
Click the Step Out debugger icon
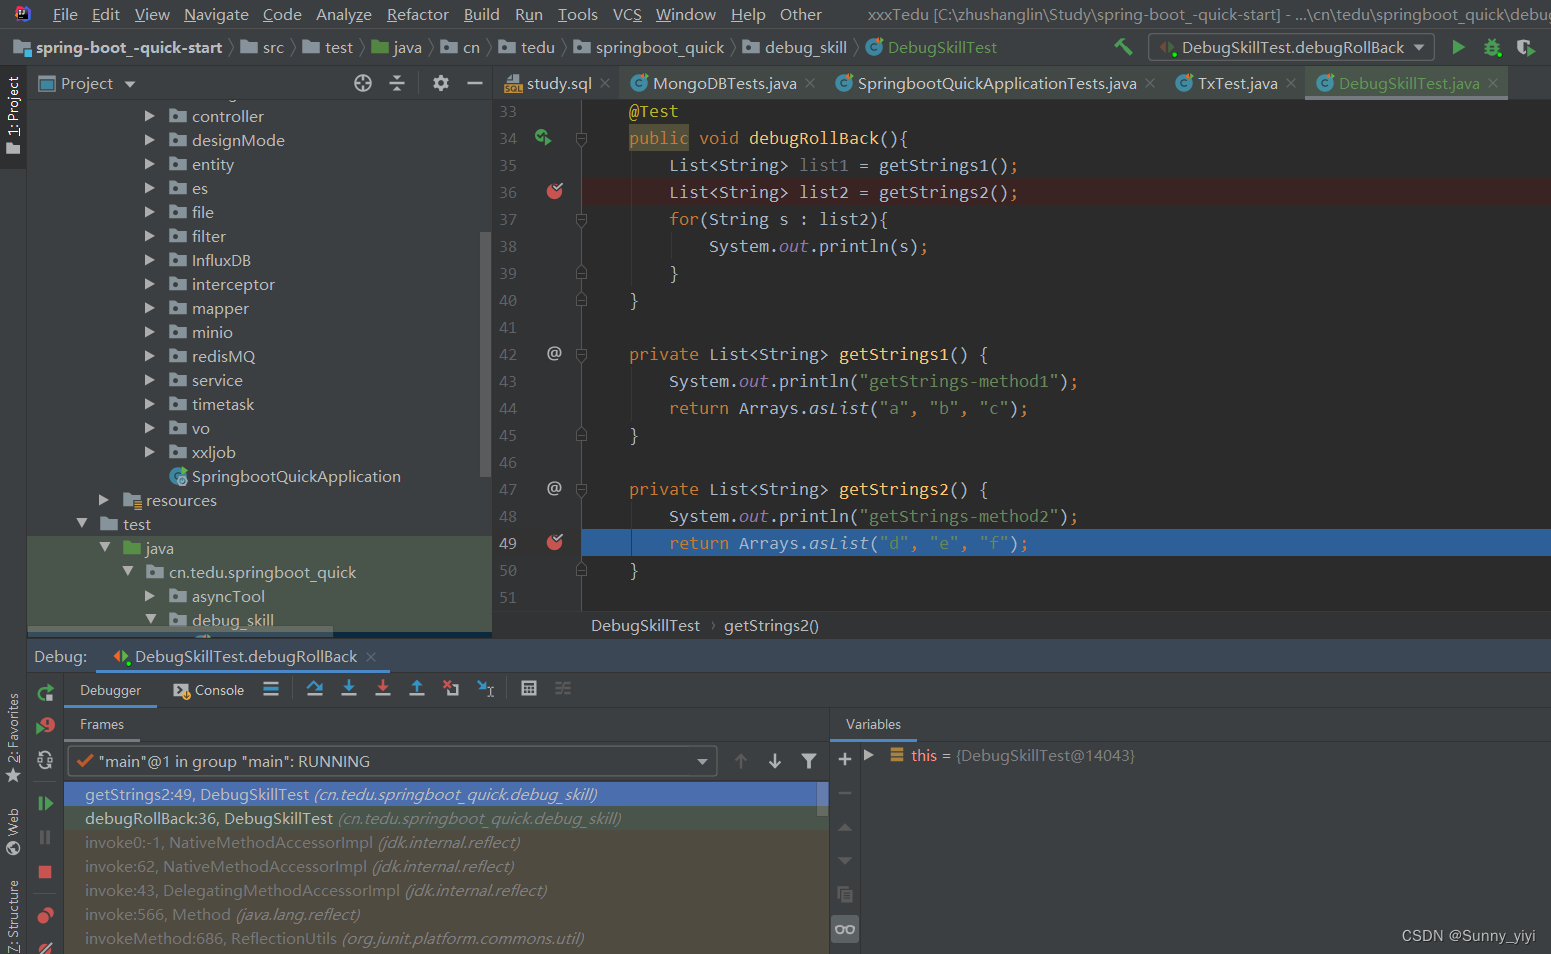point(417,688)
